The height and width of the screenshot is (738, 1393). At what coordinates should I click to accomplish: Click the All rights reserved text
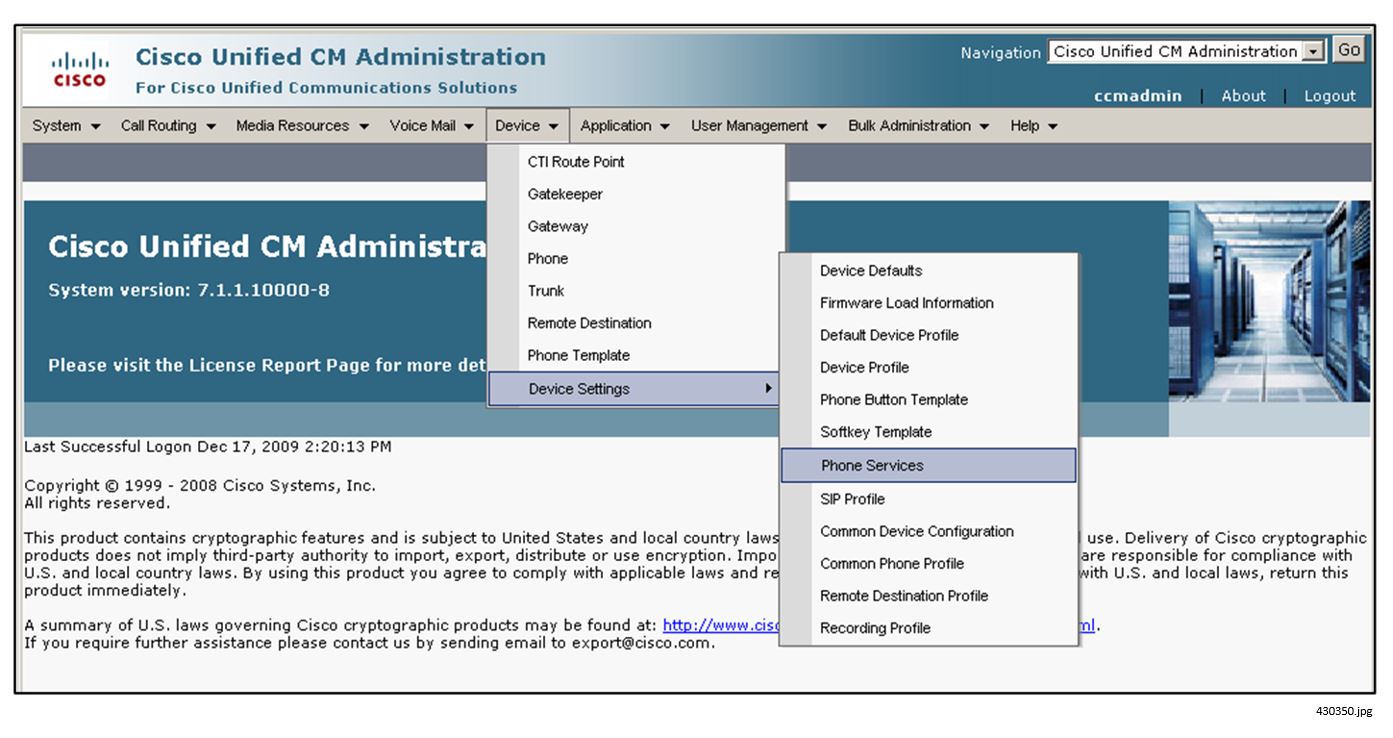[x=97, y=502]
